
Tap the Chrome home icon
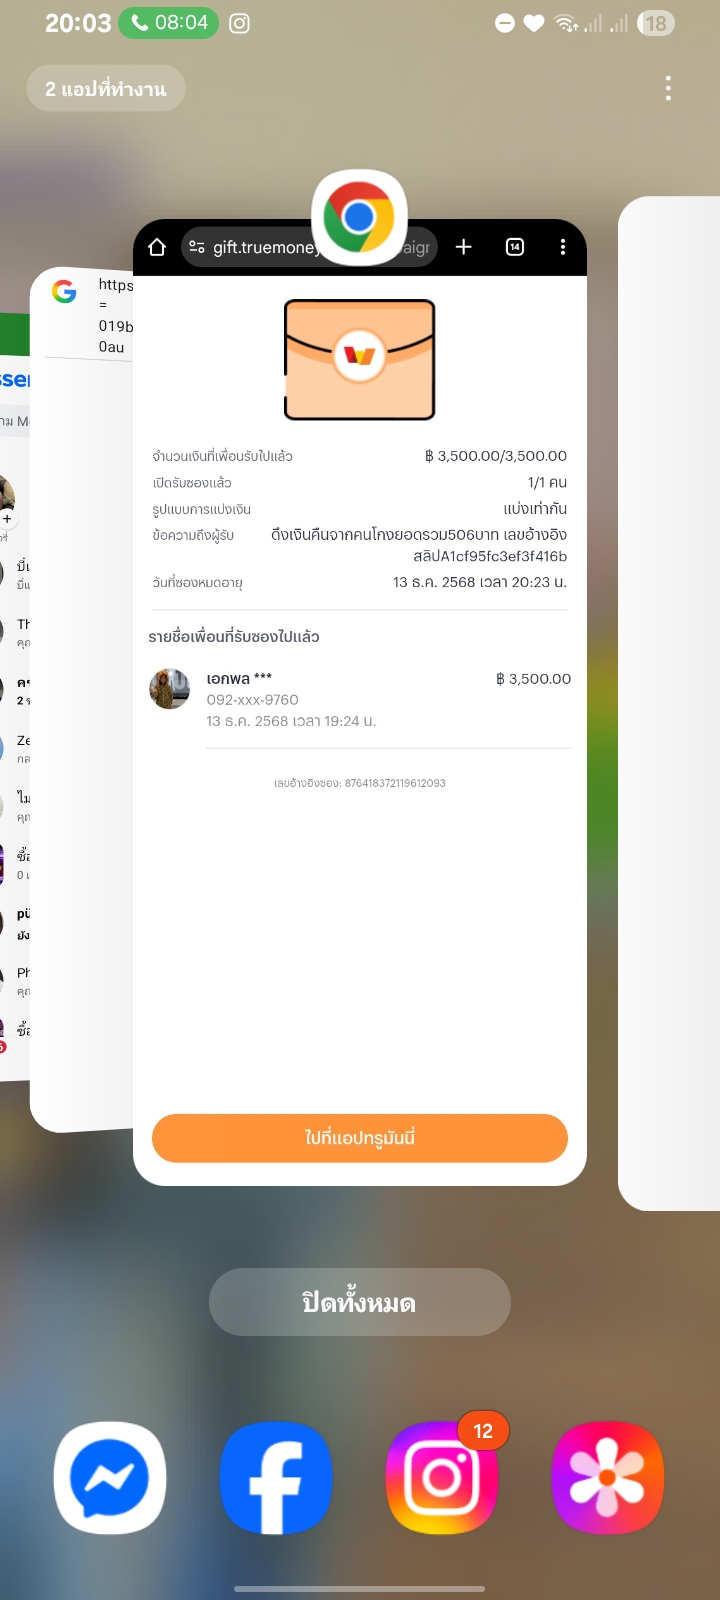click(157, 247)
